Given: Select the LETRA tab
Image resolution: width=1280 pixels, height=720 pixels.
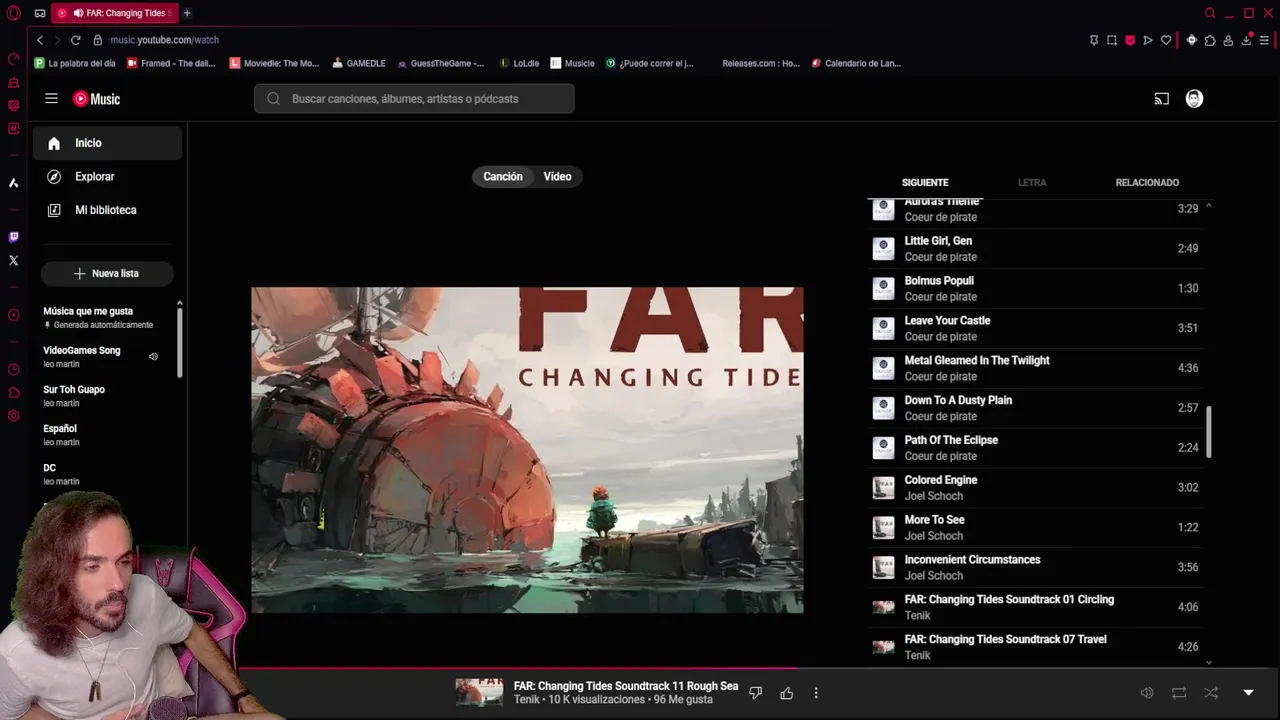Looking at the screenshot, I should [x=1032, y=183].
